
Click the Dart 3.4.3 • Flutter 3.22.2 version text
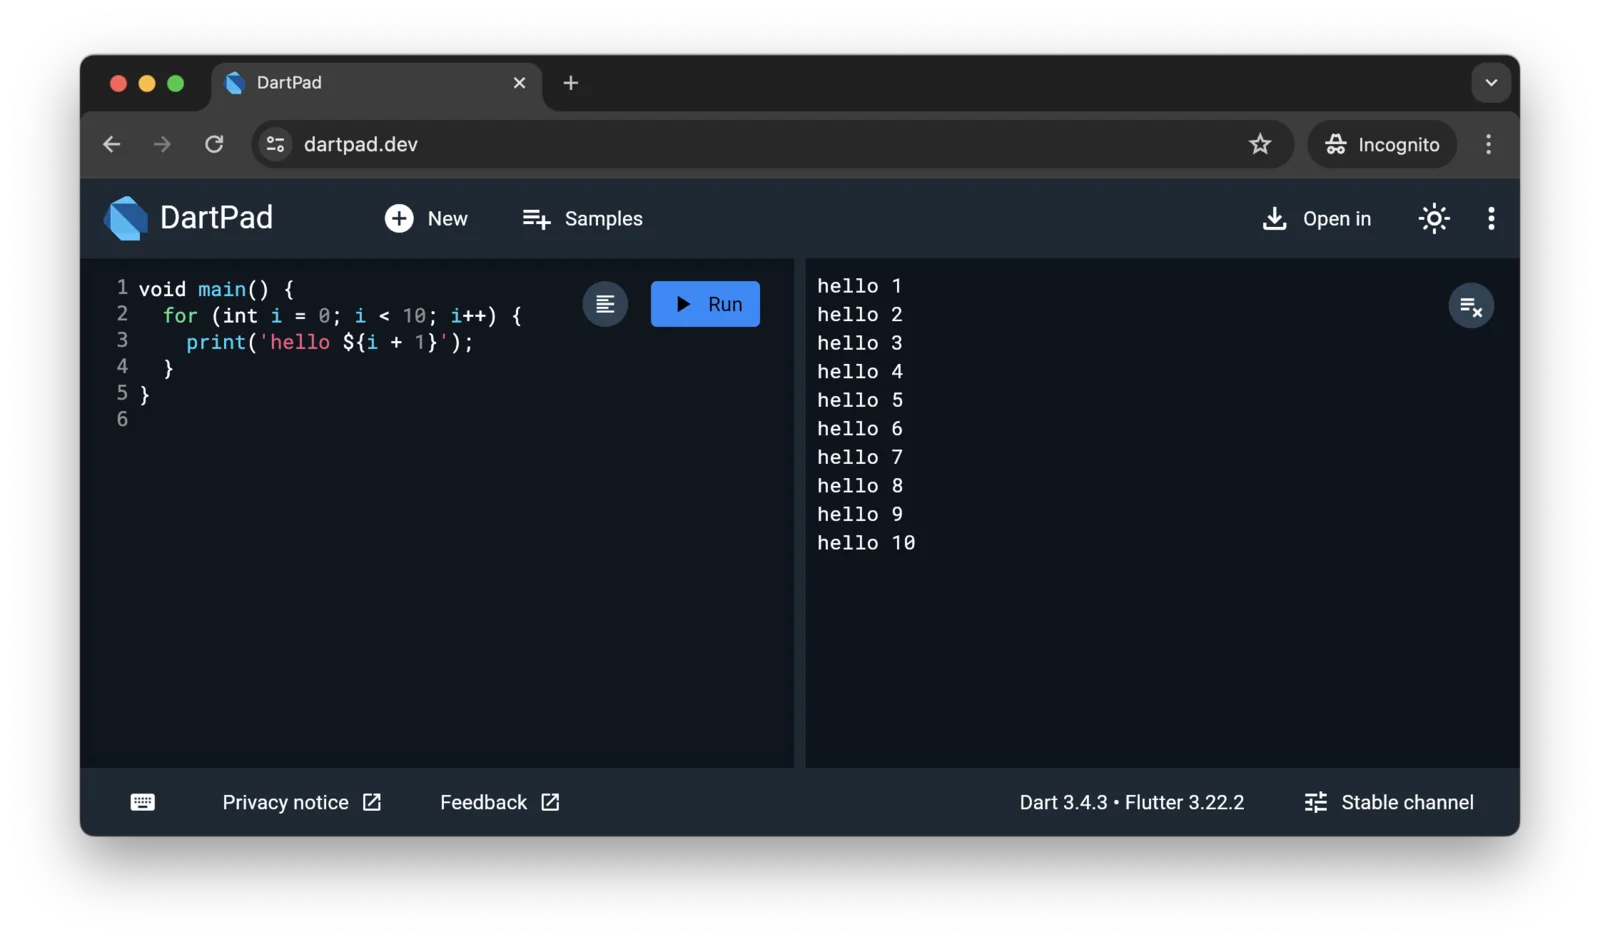coord(1132,802)
